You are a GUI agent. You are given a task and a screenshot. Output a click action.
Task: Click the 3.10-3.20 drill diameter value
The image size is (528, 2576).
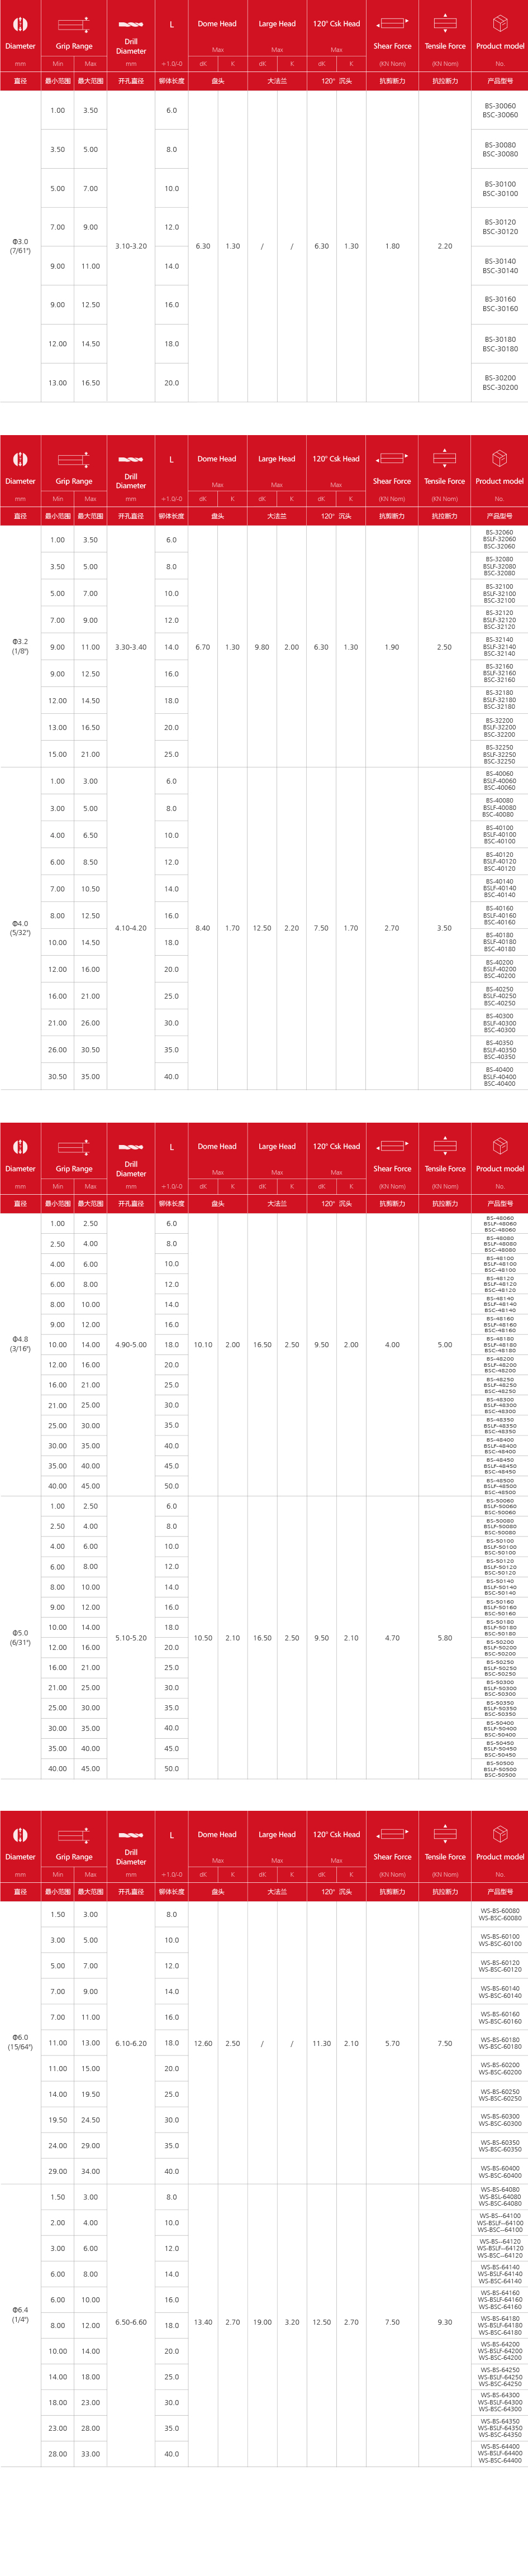(131, 246)
